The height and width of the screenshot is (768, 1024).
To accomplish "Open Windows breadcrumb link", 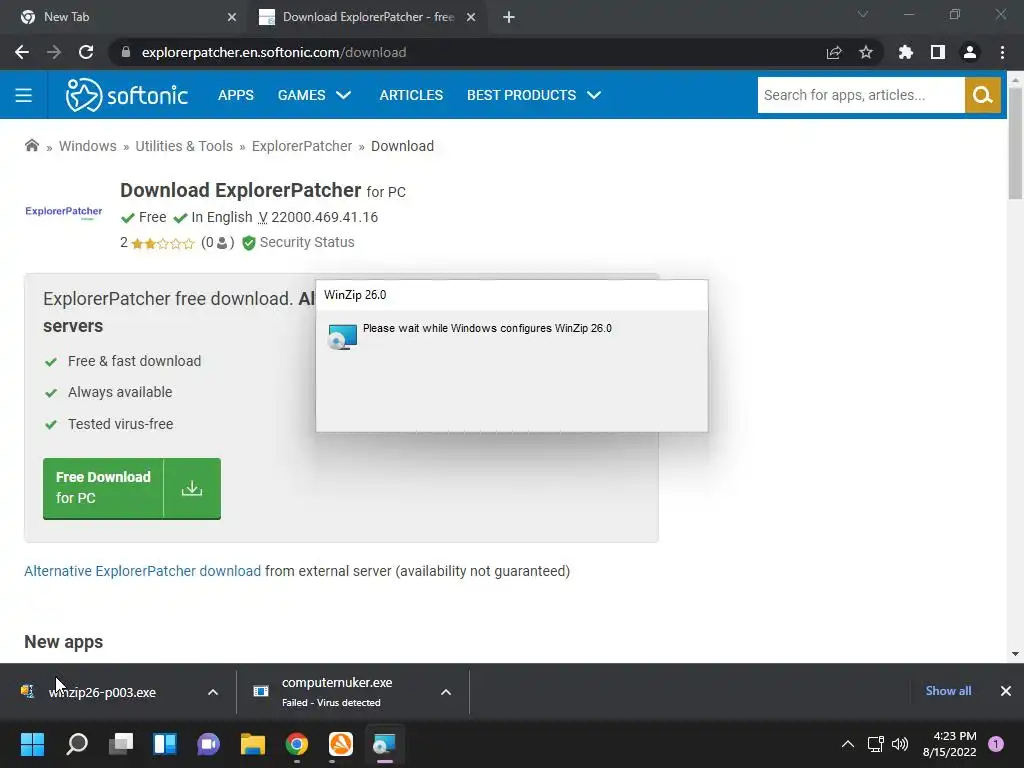I will coord(88,146).
